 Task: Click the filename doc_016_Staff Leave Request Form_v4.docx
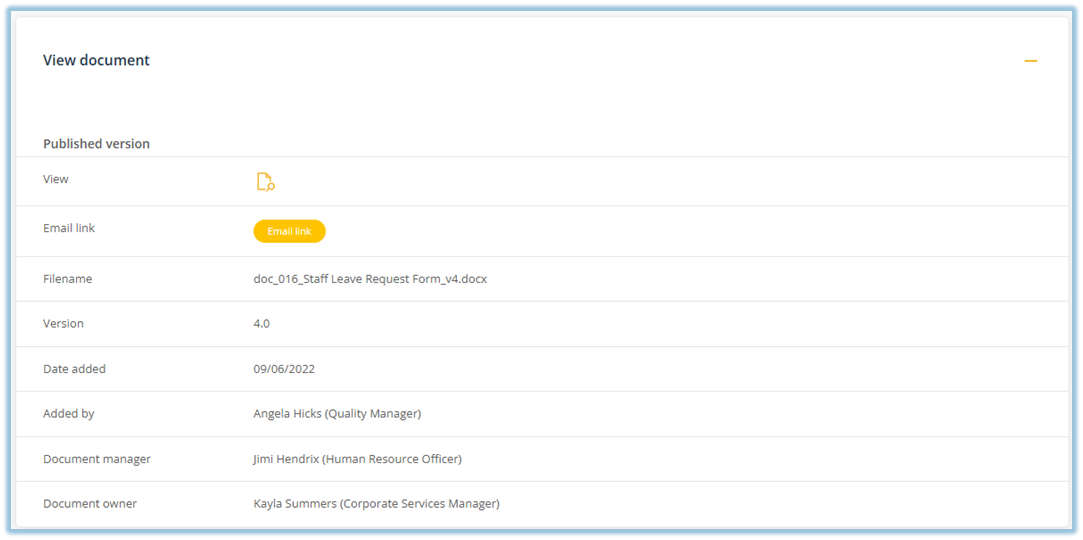tap(370, 279)
